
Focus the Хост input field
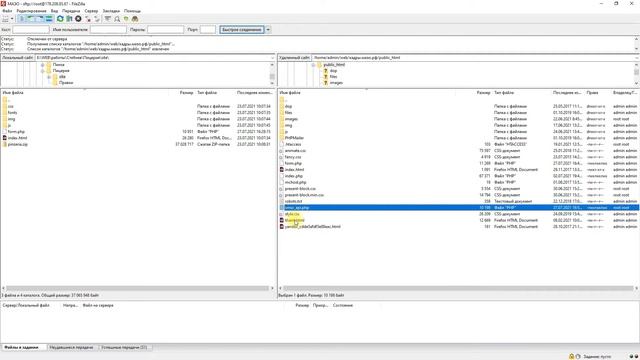click(x=31, y=29)
